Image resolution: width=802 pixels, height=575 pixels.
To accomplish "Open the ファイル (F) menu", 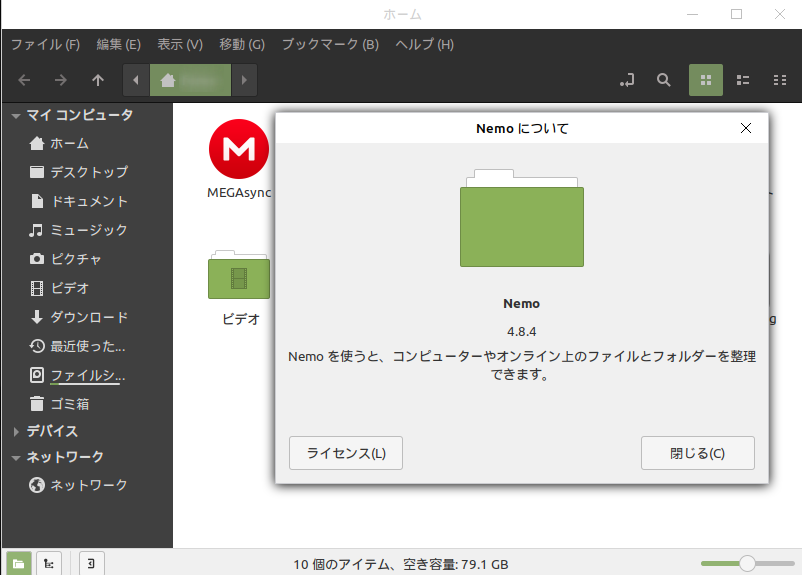I will pos(46,45).
